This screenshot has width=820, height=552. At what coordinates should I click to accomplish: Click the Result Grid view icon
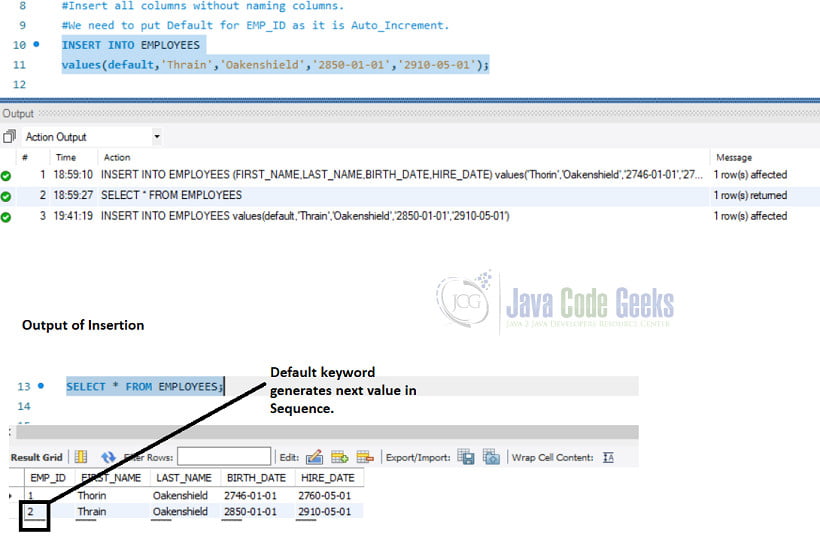(x=81, y=457)
